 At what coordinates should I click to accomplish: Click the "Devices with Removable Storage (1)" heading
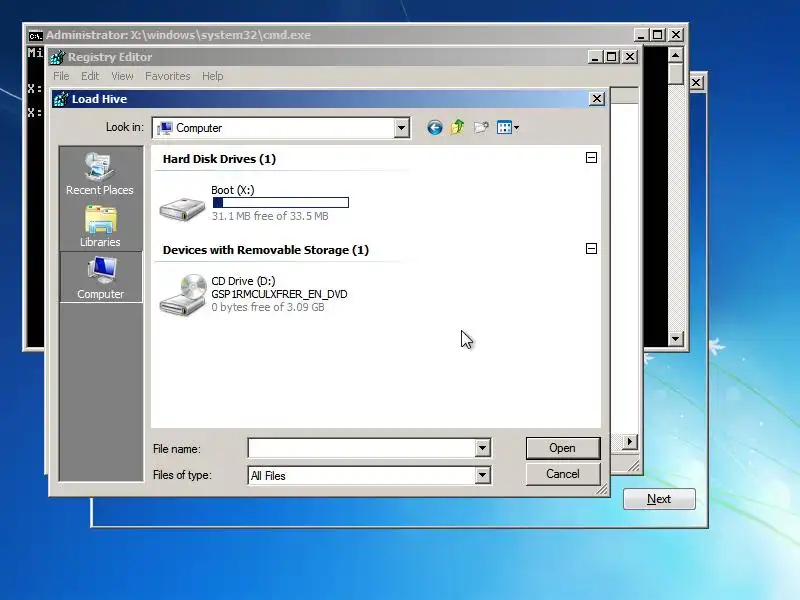click(266, 250)
